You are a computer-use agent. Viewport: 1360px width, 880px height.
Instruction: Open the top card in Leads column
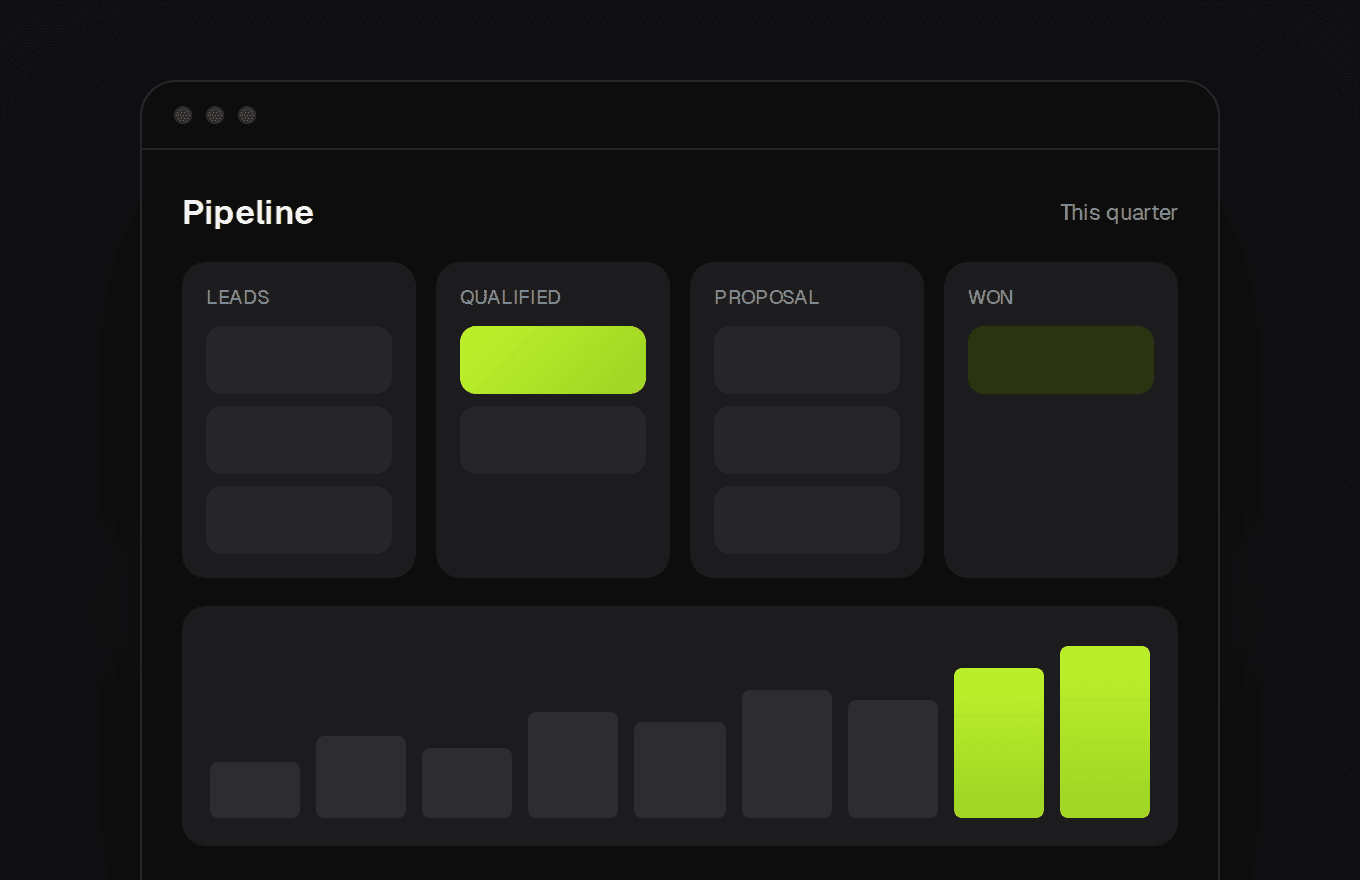point(299,360)
